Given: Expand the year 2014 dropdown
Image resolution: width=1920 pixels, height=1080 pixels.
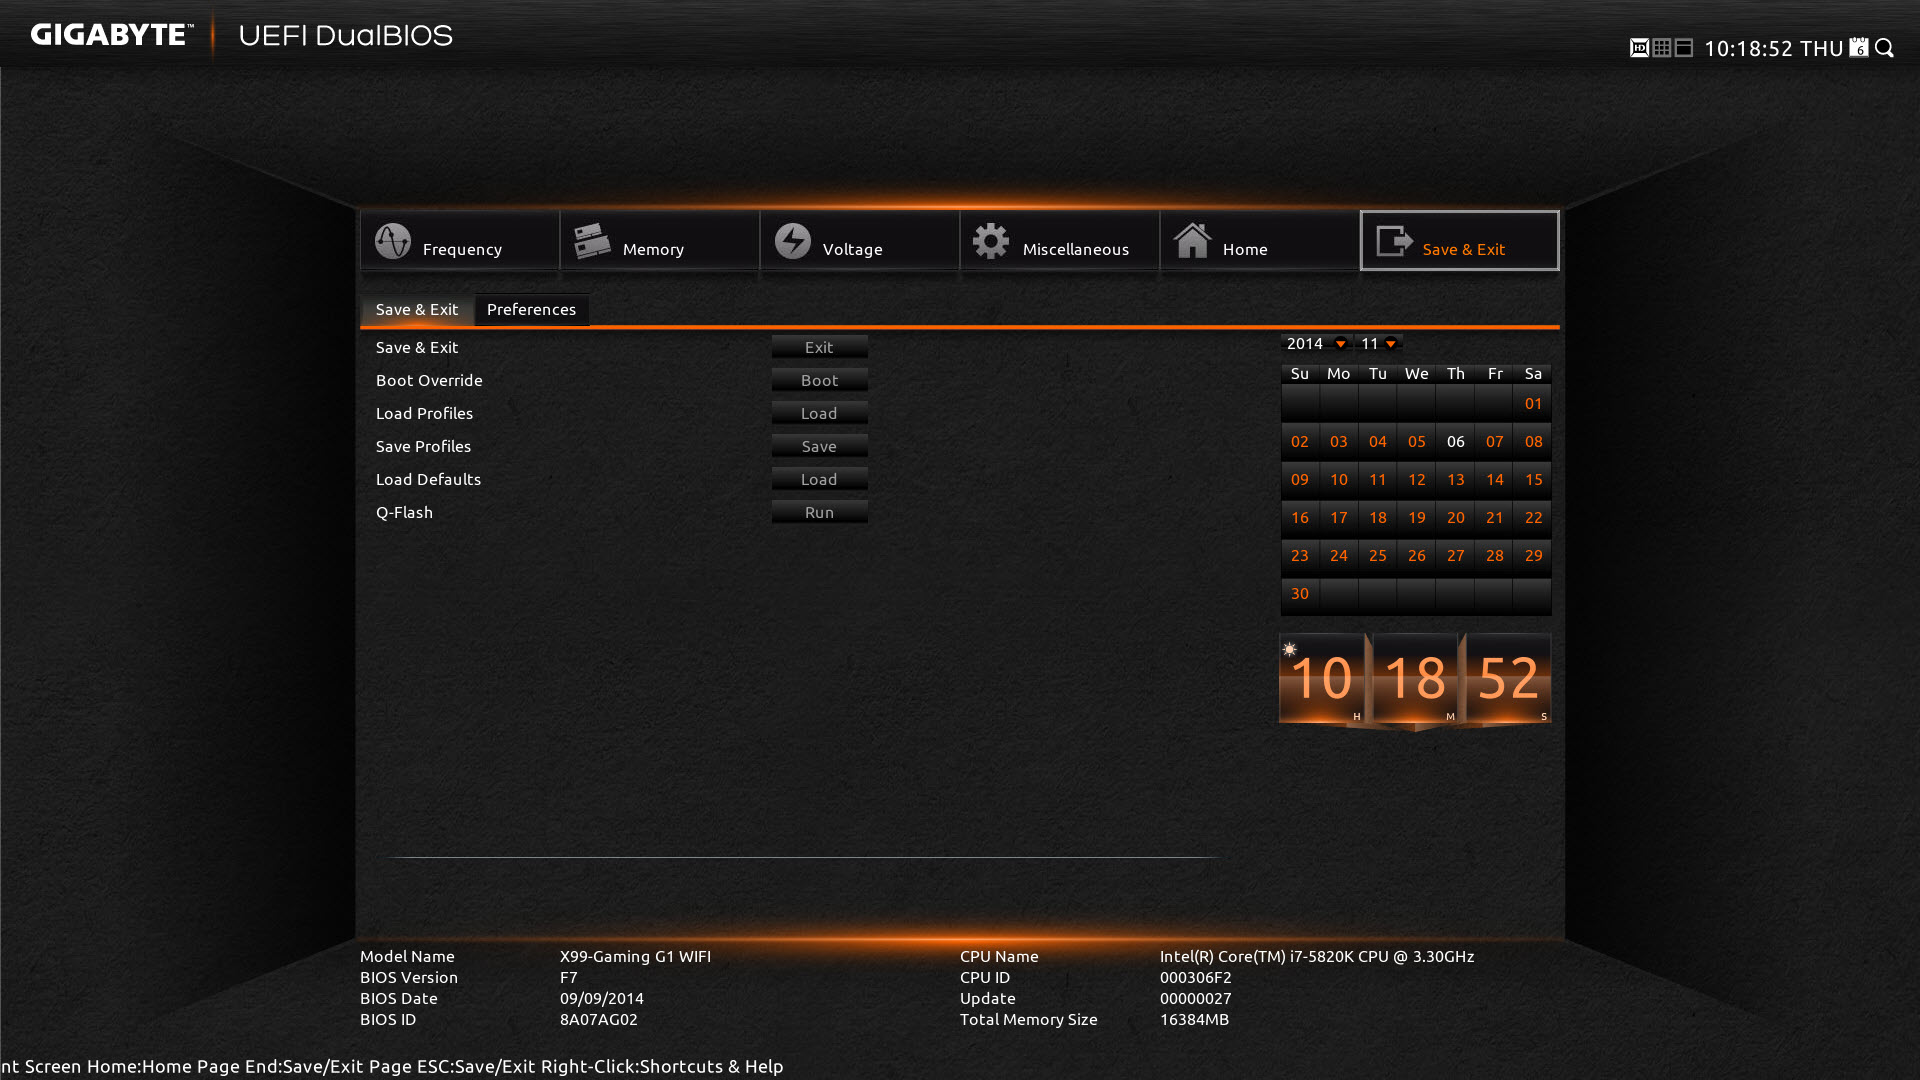Looking at the screenshot, I should click(x=1316, y=343).
